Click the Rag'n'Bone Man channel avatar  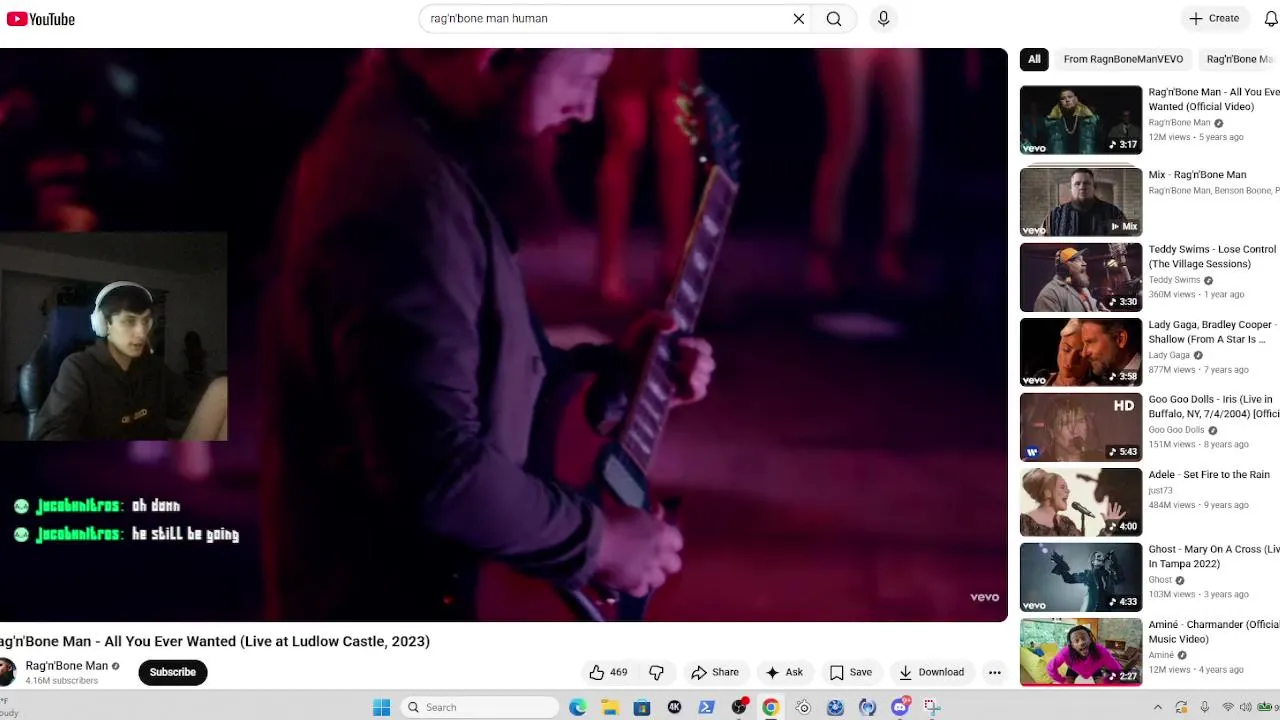click(x=6, y=672)
